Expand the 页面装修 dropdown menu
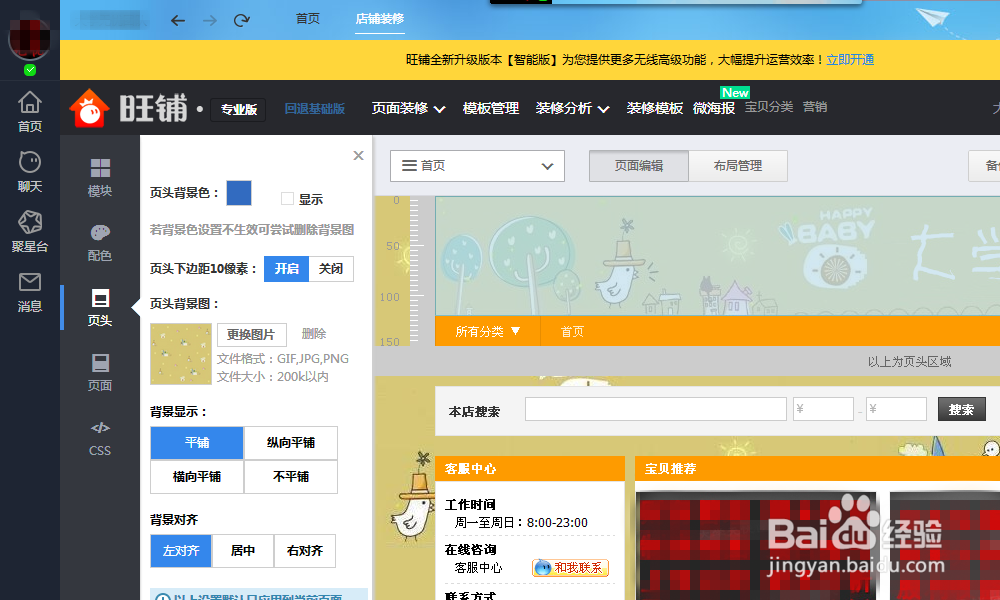Screen dimensions: 1000x600 [408, 108]
